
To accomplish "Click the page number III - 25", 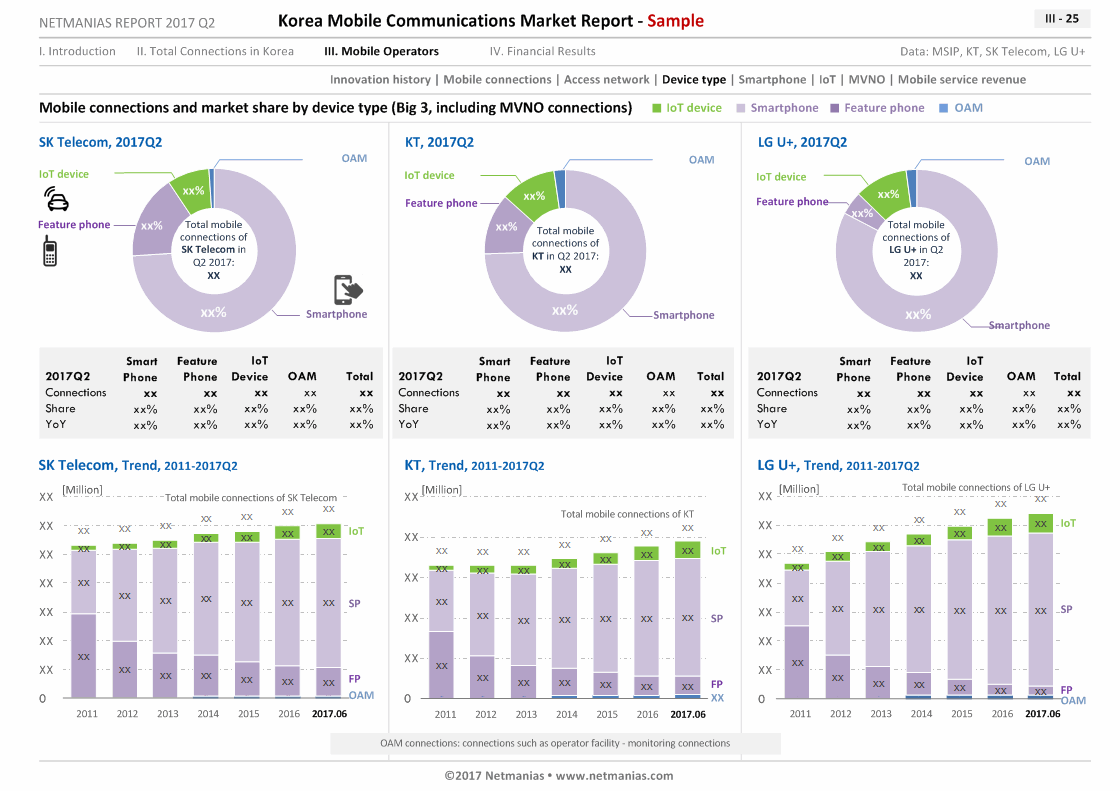I will click(x=1061, y=19).
